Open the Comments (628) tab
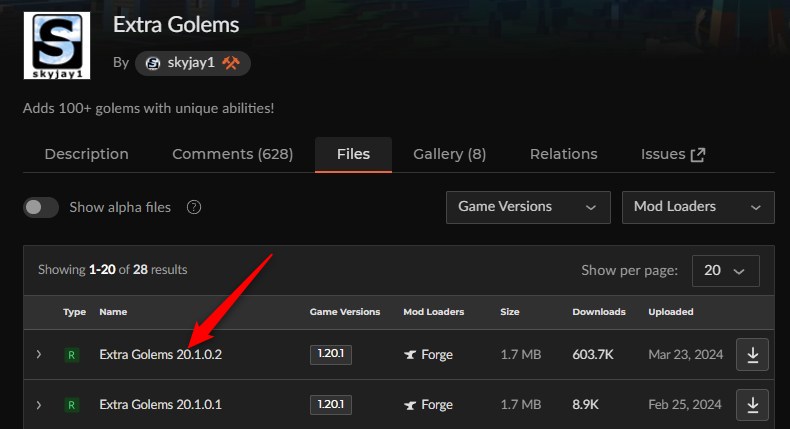Screen dimensions: 790x429 point(232,154)
